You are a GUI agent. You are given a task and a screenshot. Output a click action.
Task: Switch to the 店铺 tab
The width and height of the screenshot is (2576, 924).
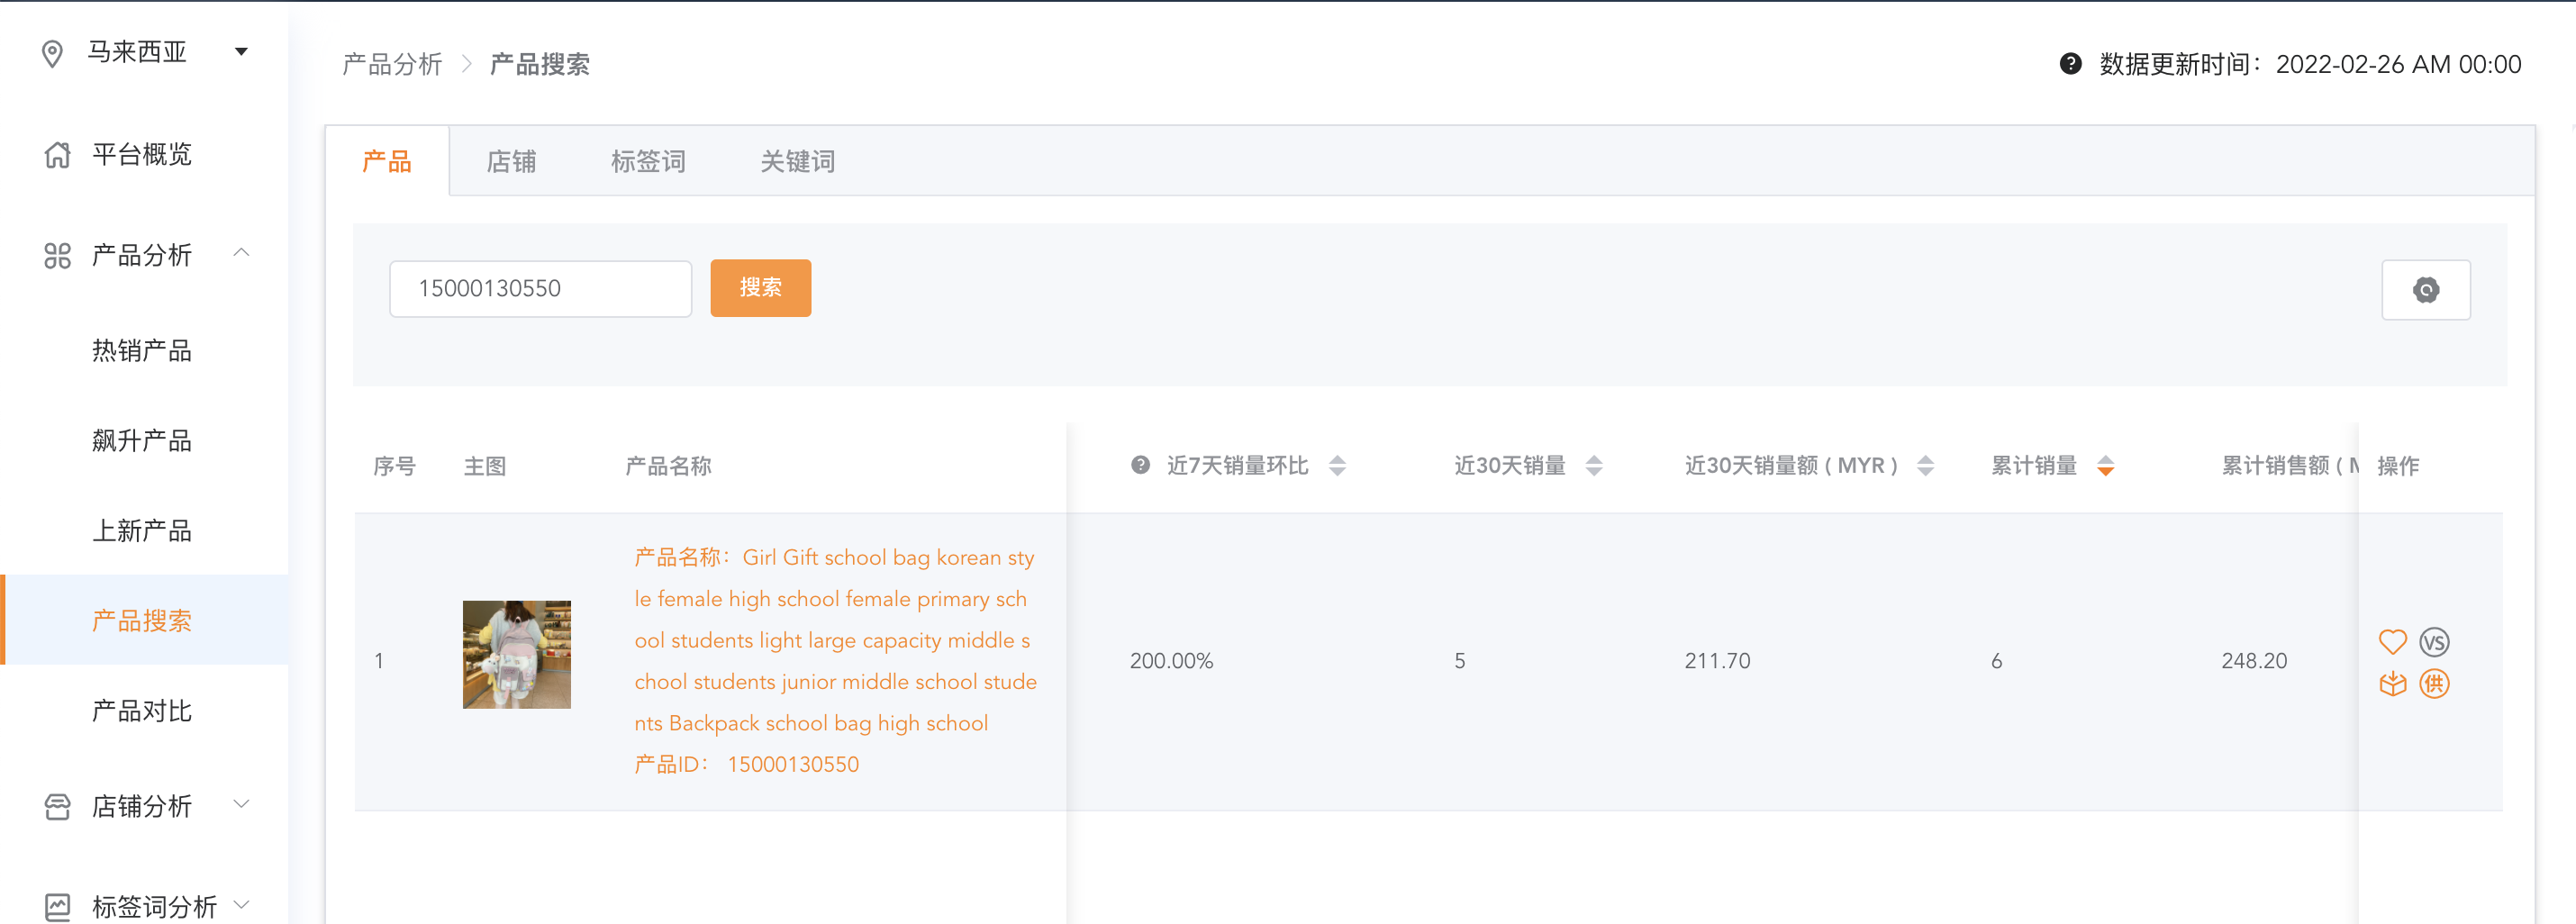click(x=511, y=161)
